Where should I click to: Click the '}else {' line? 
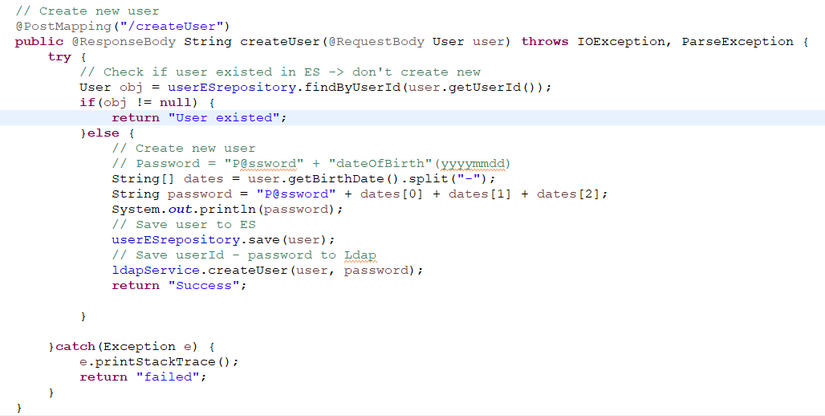[x=107, y=133]
